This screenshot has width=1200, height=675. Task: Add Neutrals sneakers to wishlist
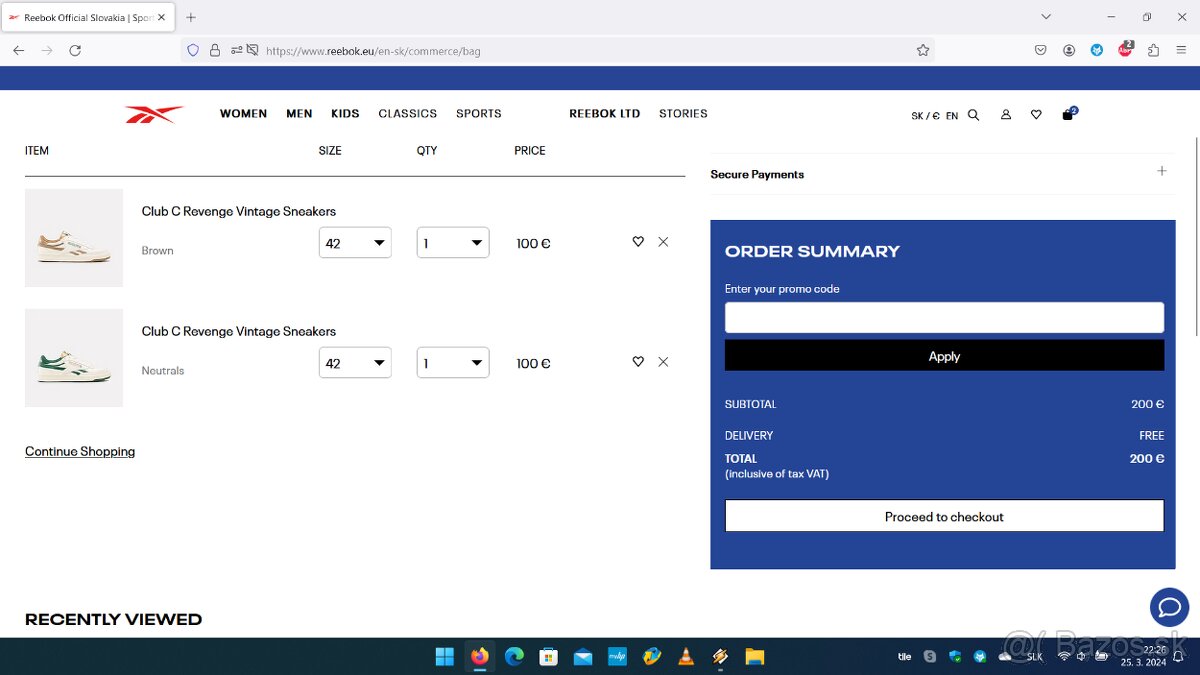(638, 362)
